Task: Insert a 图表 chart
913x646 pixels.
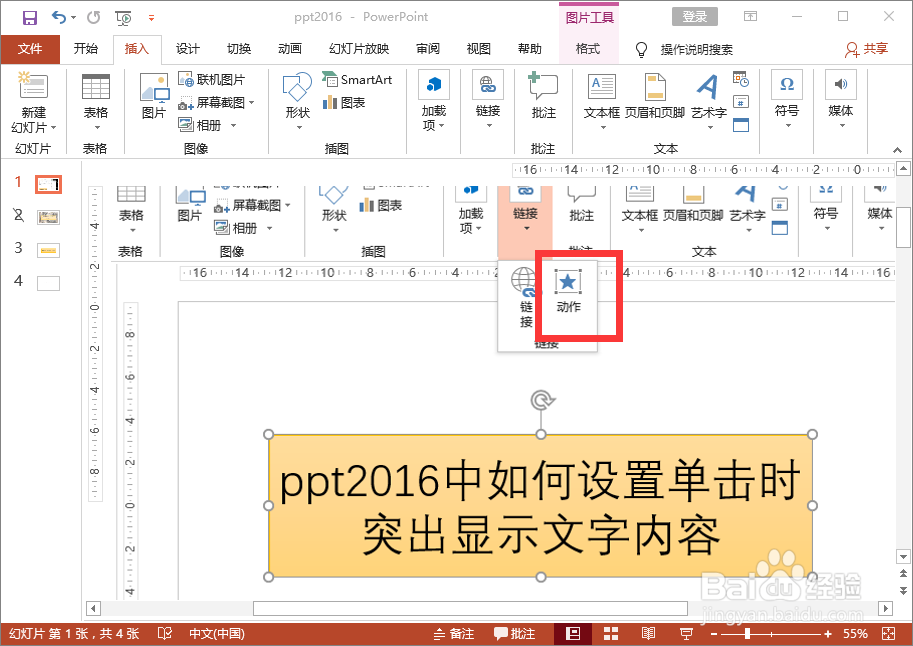Action: click(344, 103)
